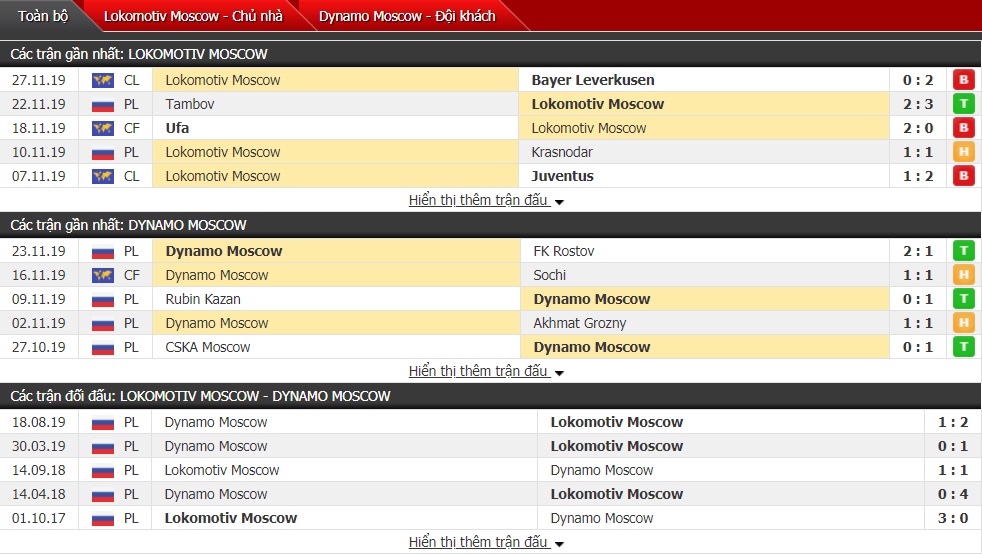Click Russia flag on 10.11.19 Krasnodar row
The height and width of the screenshot is (555, 982).
[x=103, y=152]
